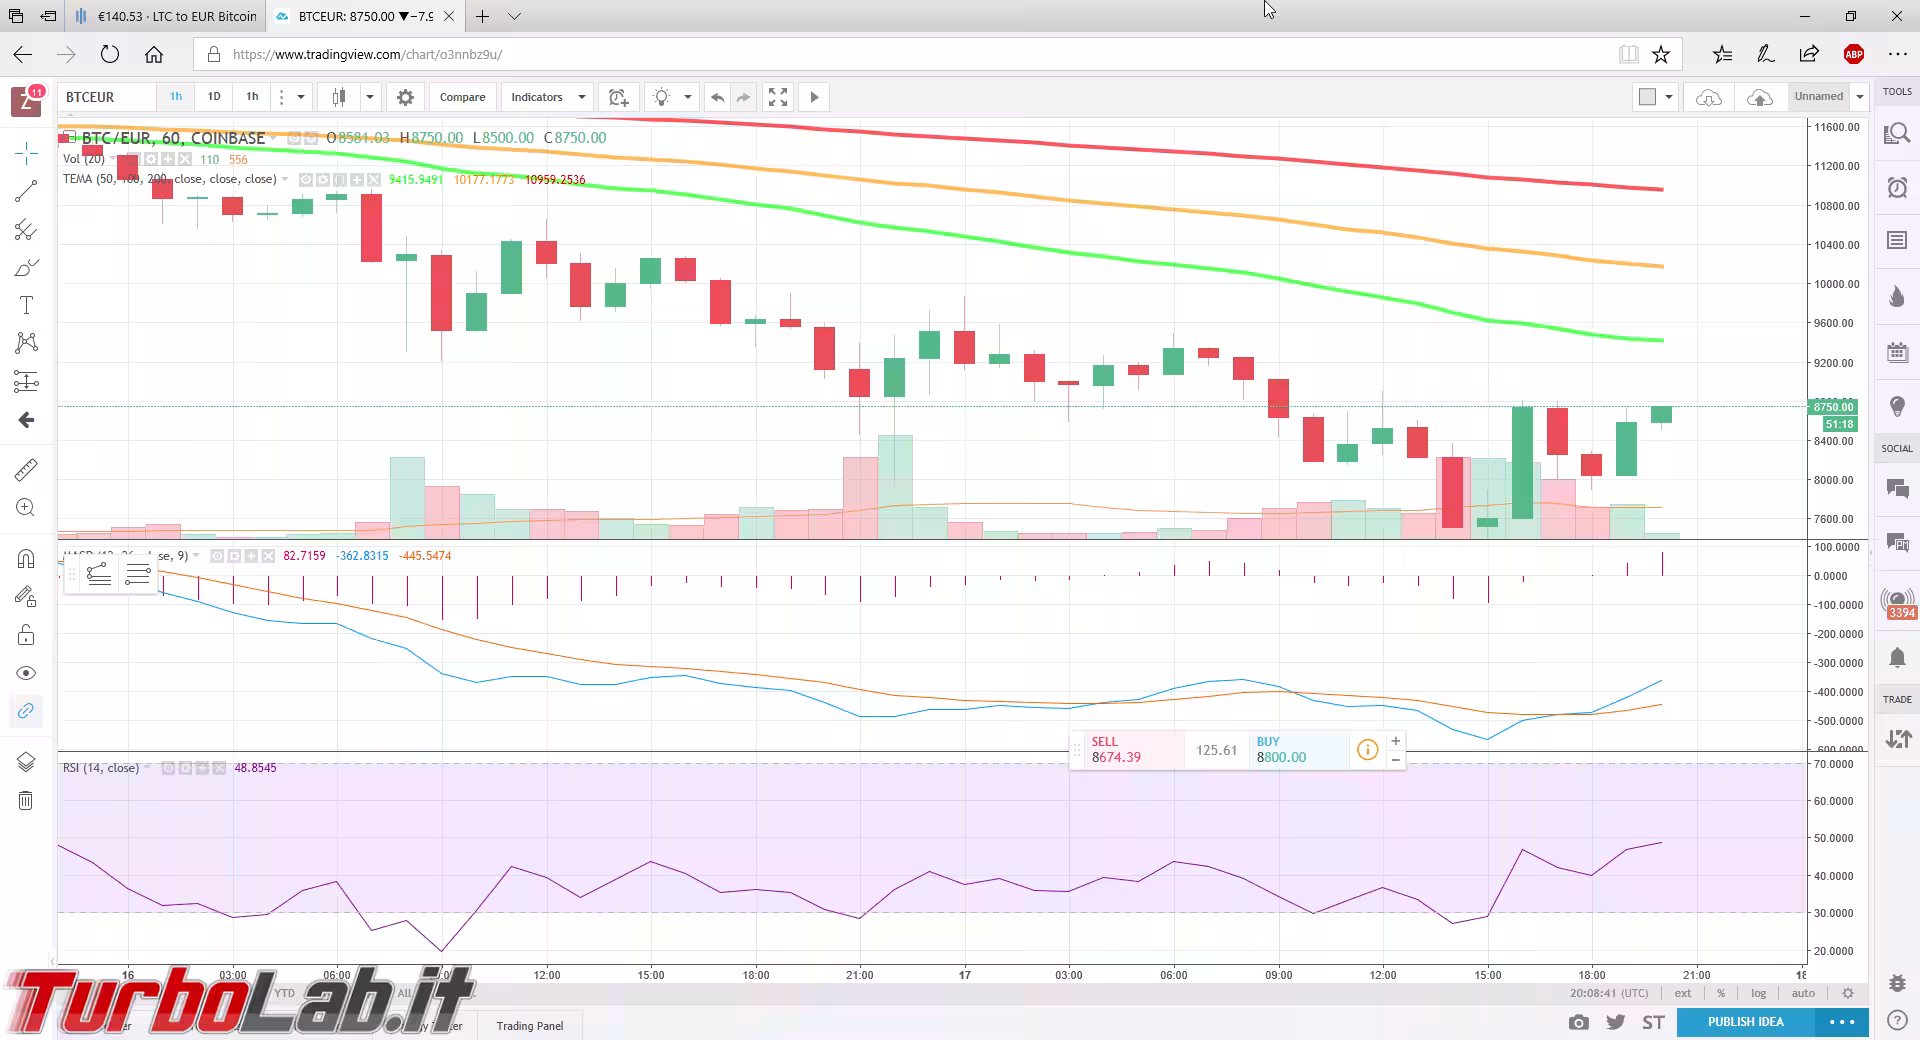
Task: Toggle hide all drawings eye icon
Action: [26, 673]
